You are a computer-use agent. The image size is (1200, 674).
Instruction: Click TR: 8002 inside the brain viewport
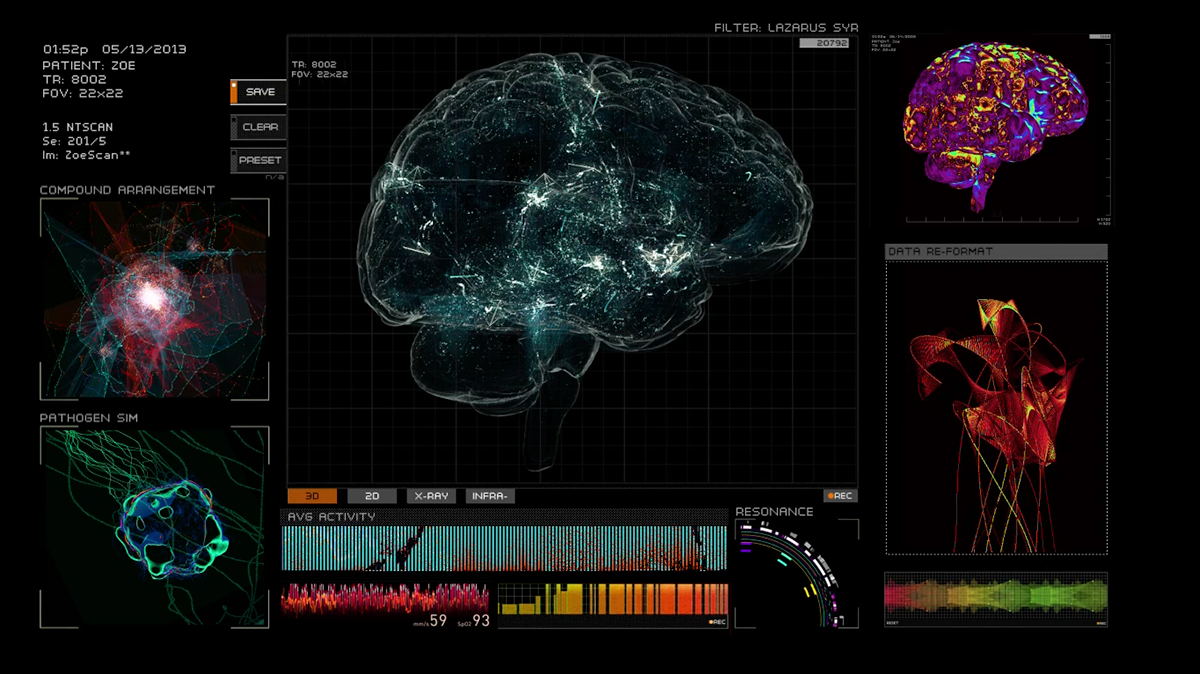(314, 64)
